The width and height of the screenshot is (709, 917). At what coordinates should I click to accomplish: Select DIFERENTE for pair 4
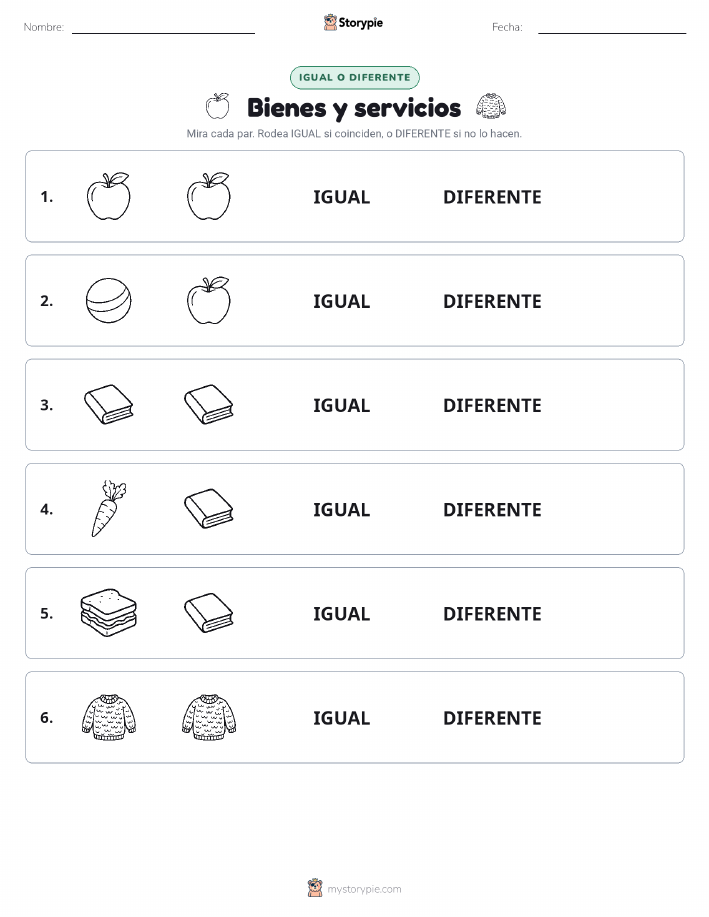[492, 509]
